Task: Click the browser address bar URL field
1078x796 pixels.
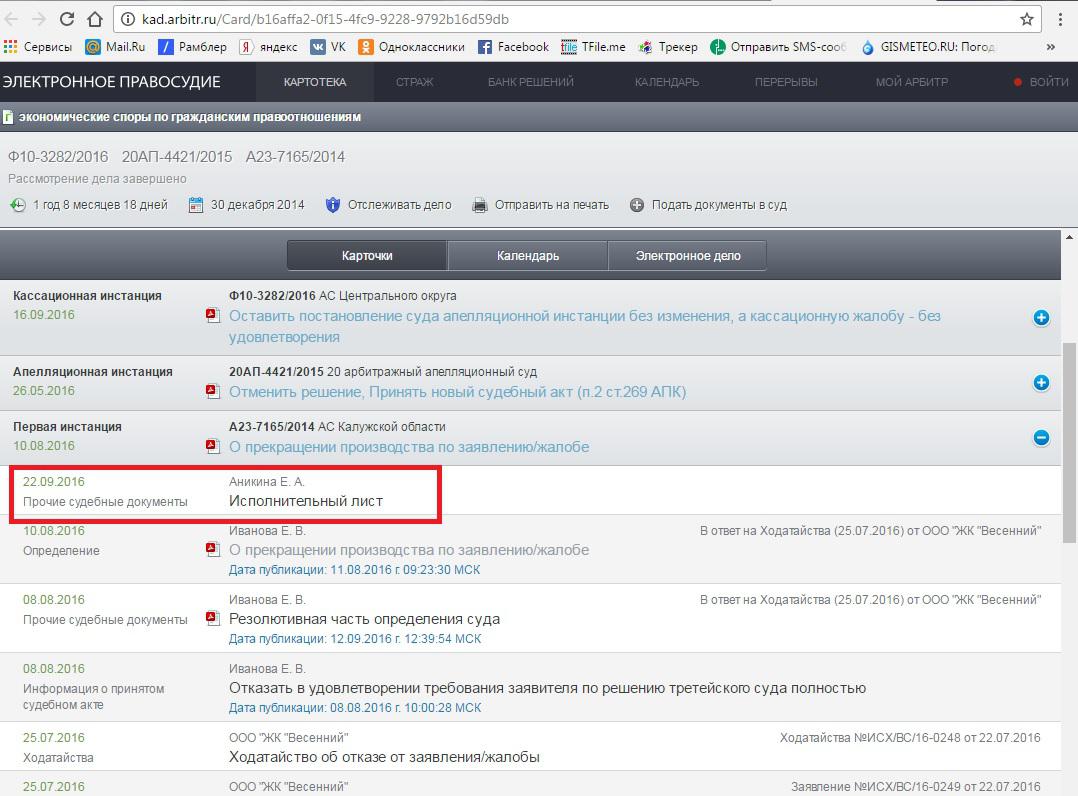Action: point(560,19)
